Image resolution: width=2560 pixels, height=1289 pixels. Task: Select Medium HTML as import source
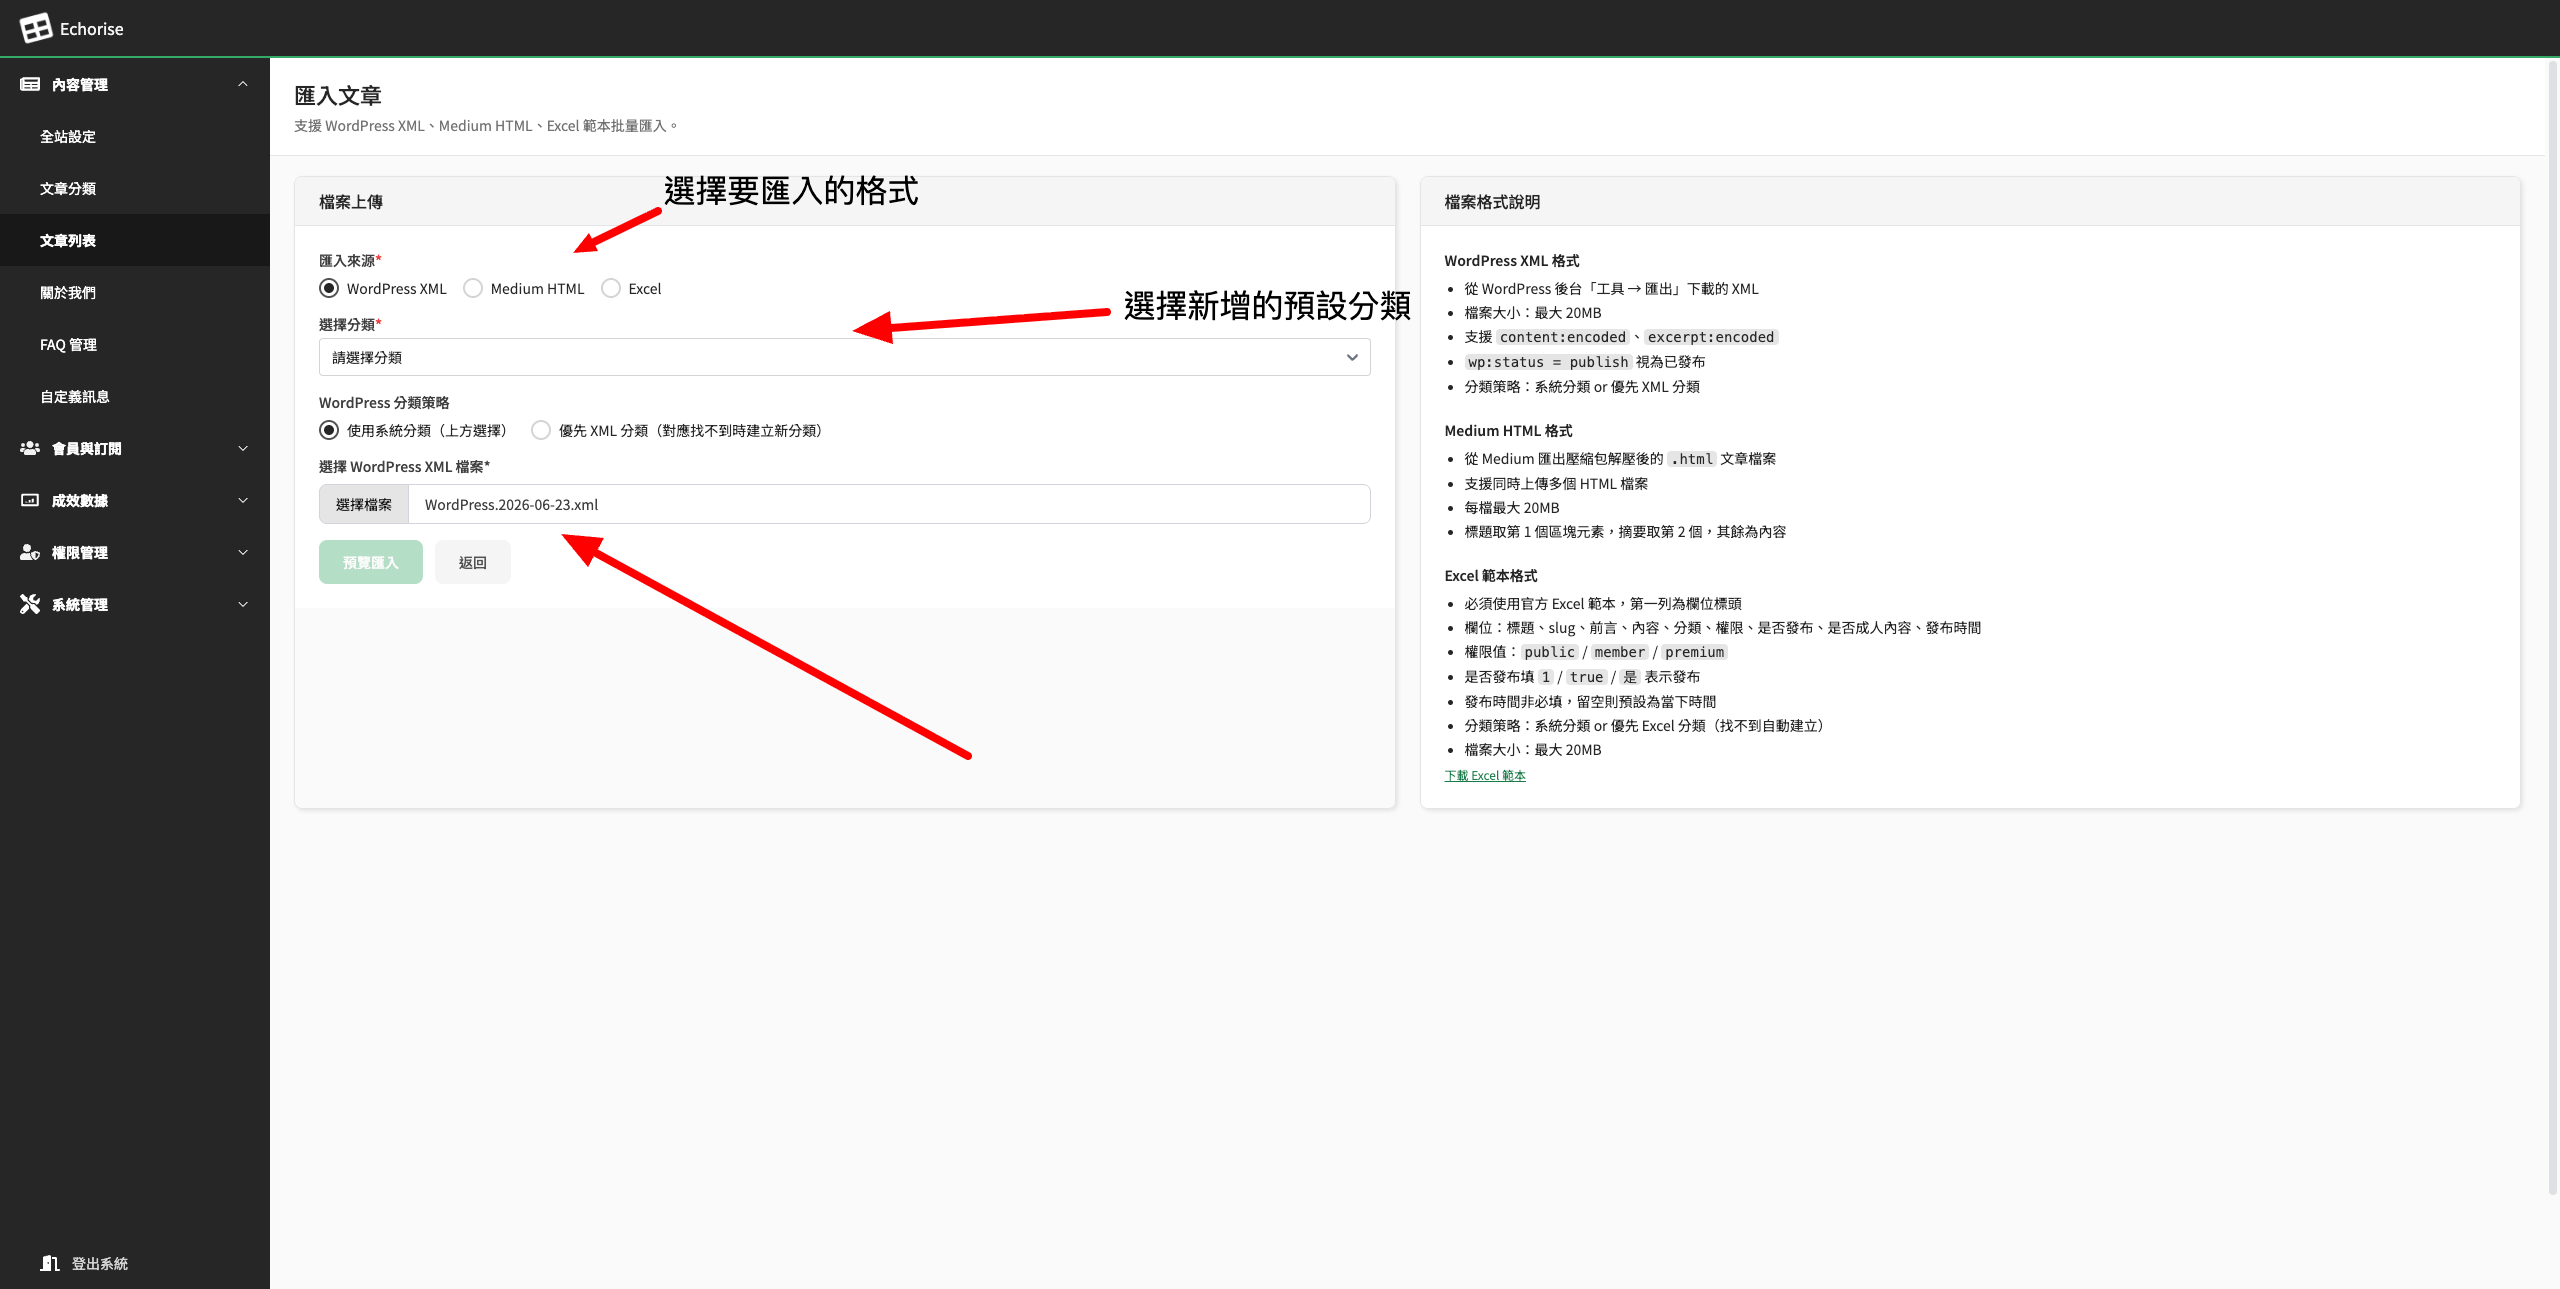[x=473, y=289]
